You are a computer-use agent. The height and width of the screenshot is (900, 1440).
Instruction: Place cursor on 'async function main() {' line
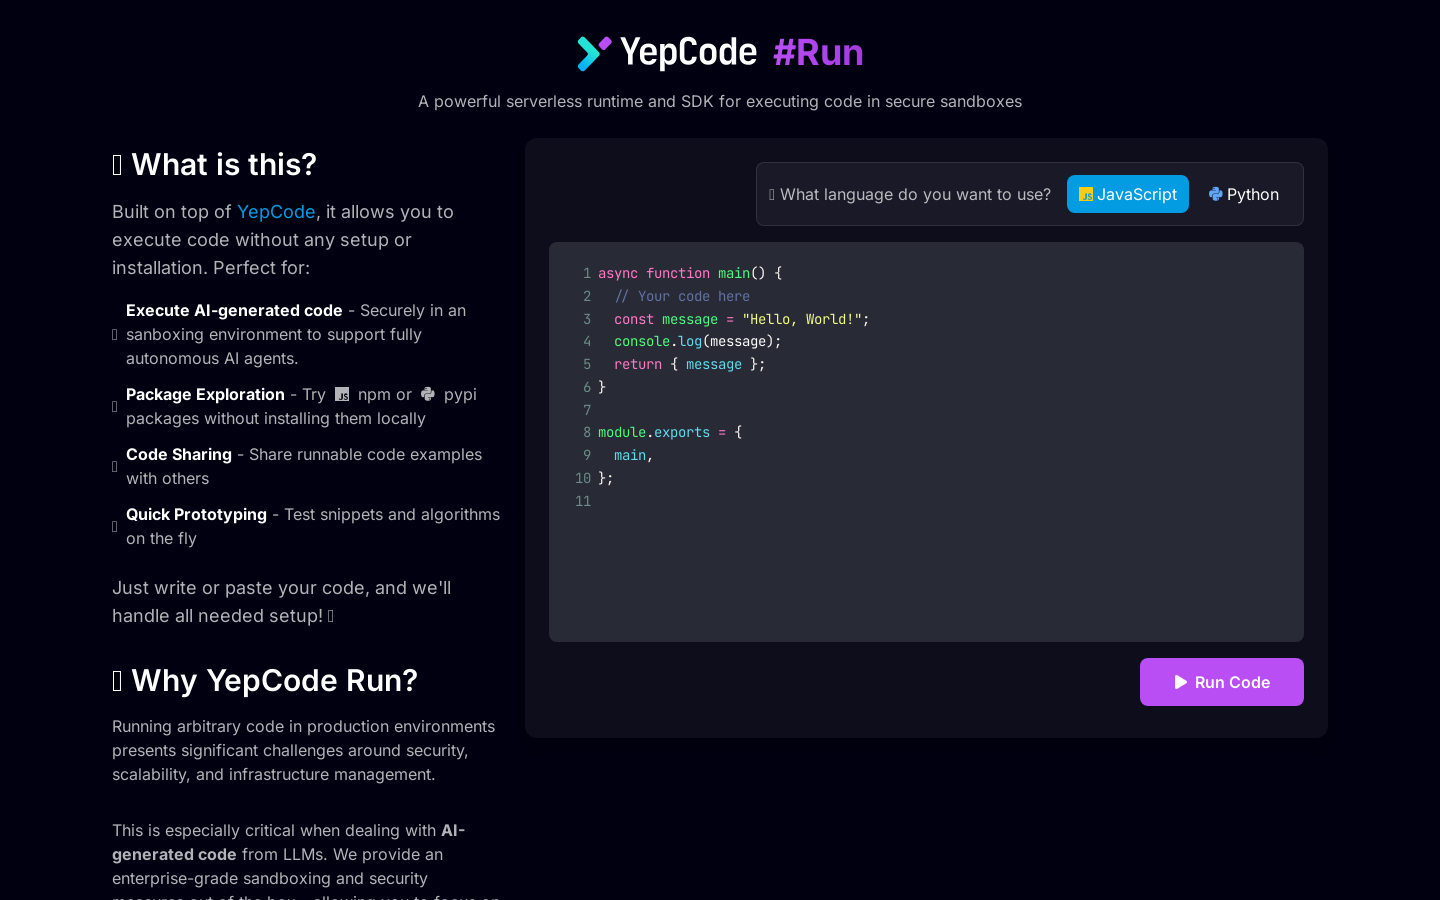(x=690, y=273)
